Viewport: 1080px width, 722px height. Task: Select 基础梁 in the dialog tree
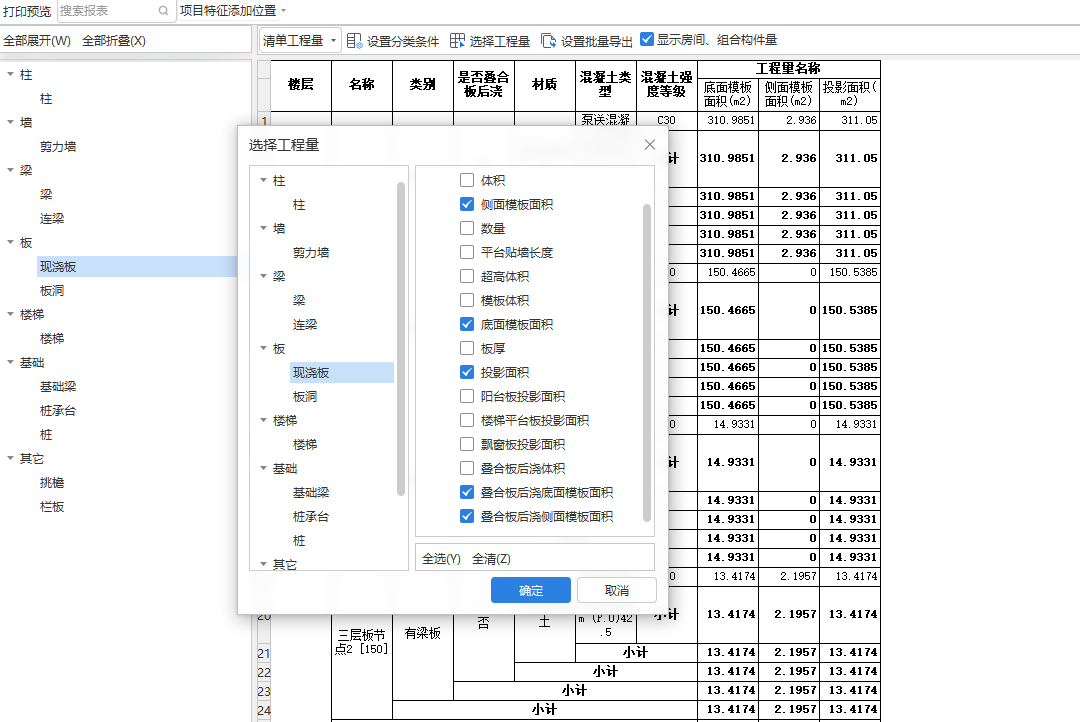click(x=311, y=493)
